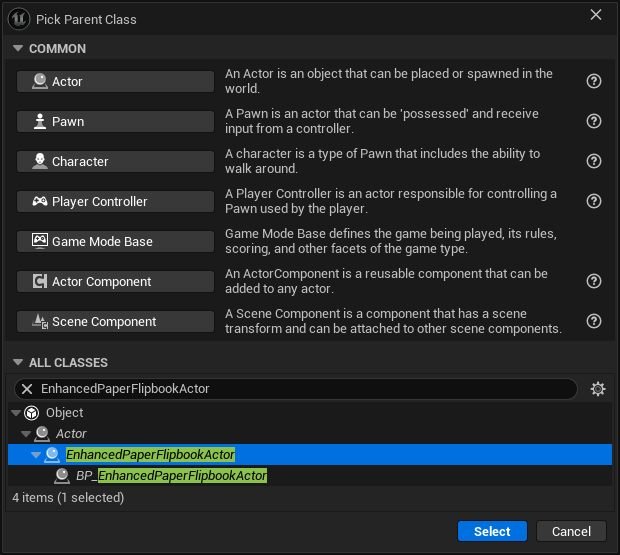Screen dimensions: 620x555
Task: Collapse the COMMON section
Action: 18,48
